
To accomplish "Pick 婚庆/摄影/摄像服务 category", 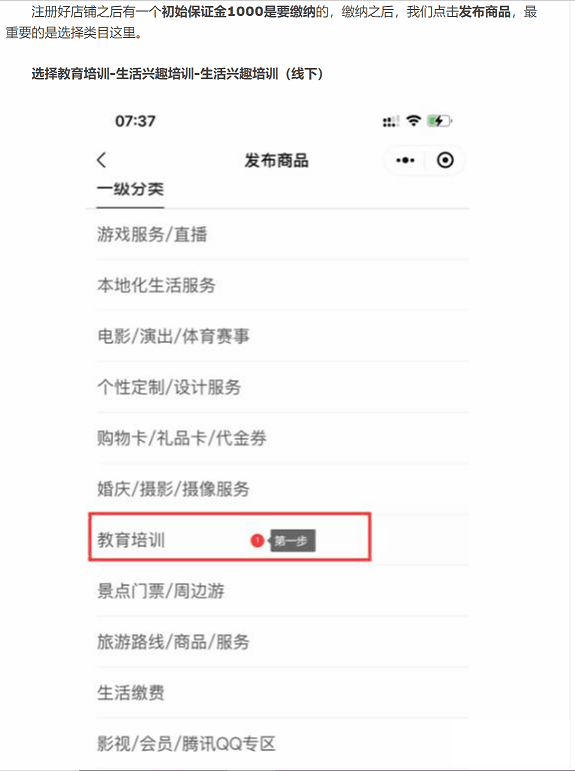I will click(282, 489).
